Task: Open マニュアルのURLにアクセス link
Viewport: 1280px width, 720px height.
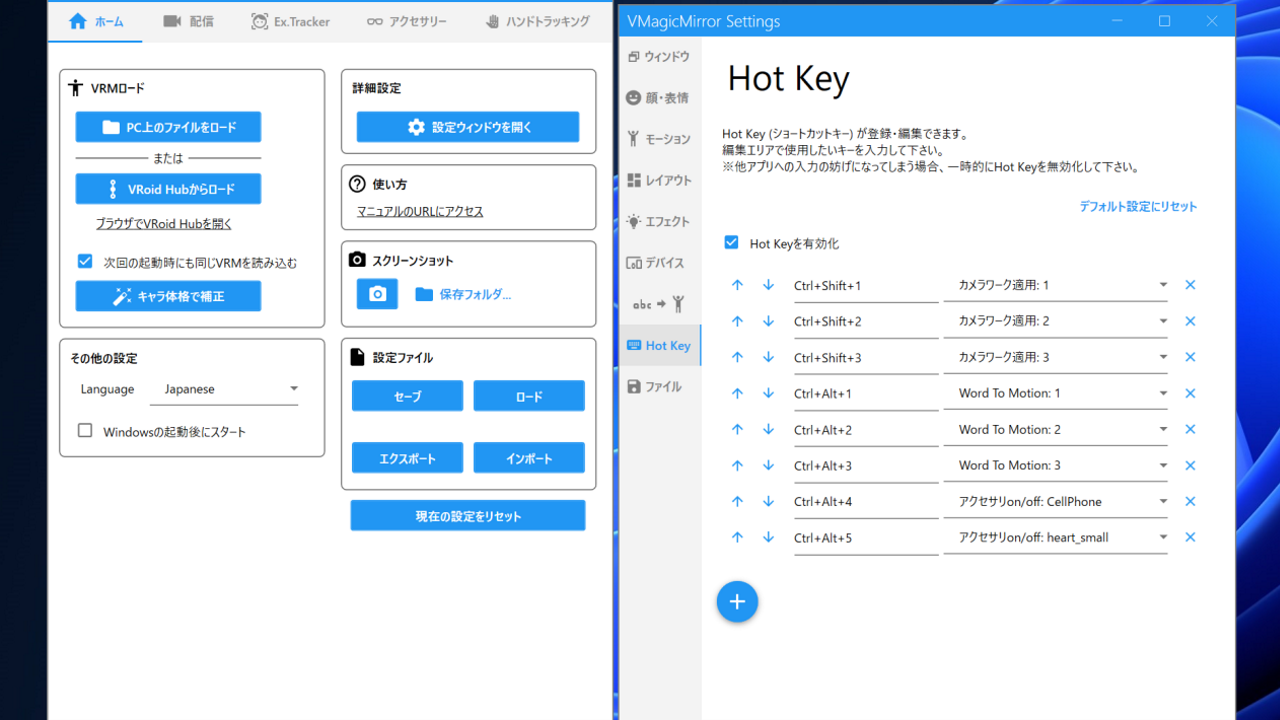Action: pos(420,212)
